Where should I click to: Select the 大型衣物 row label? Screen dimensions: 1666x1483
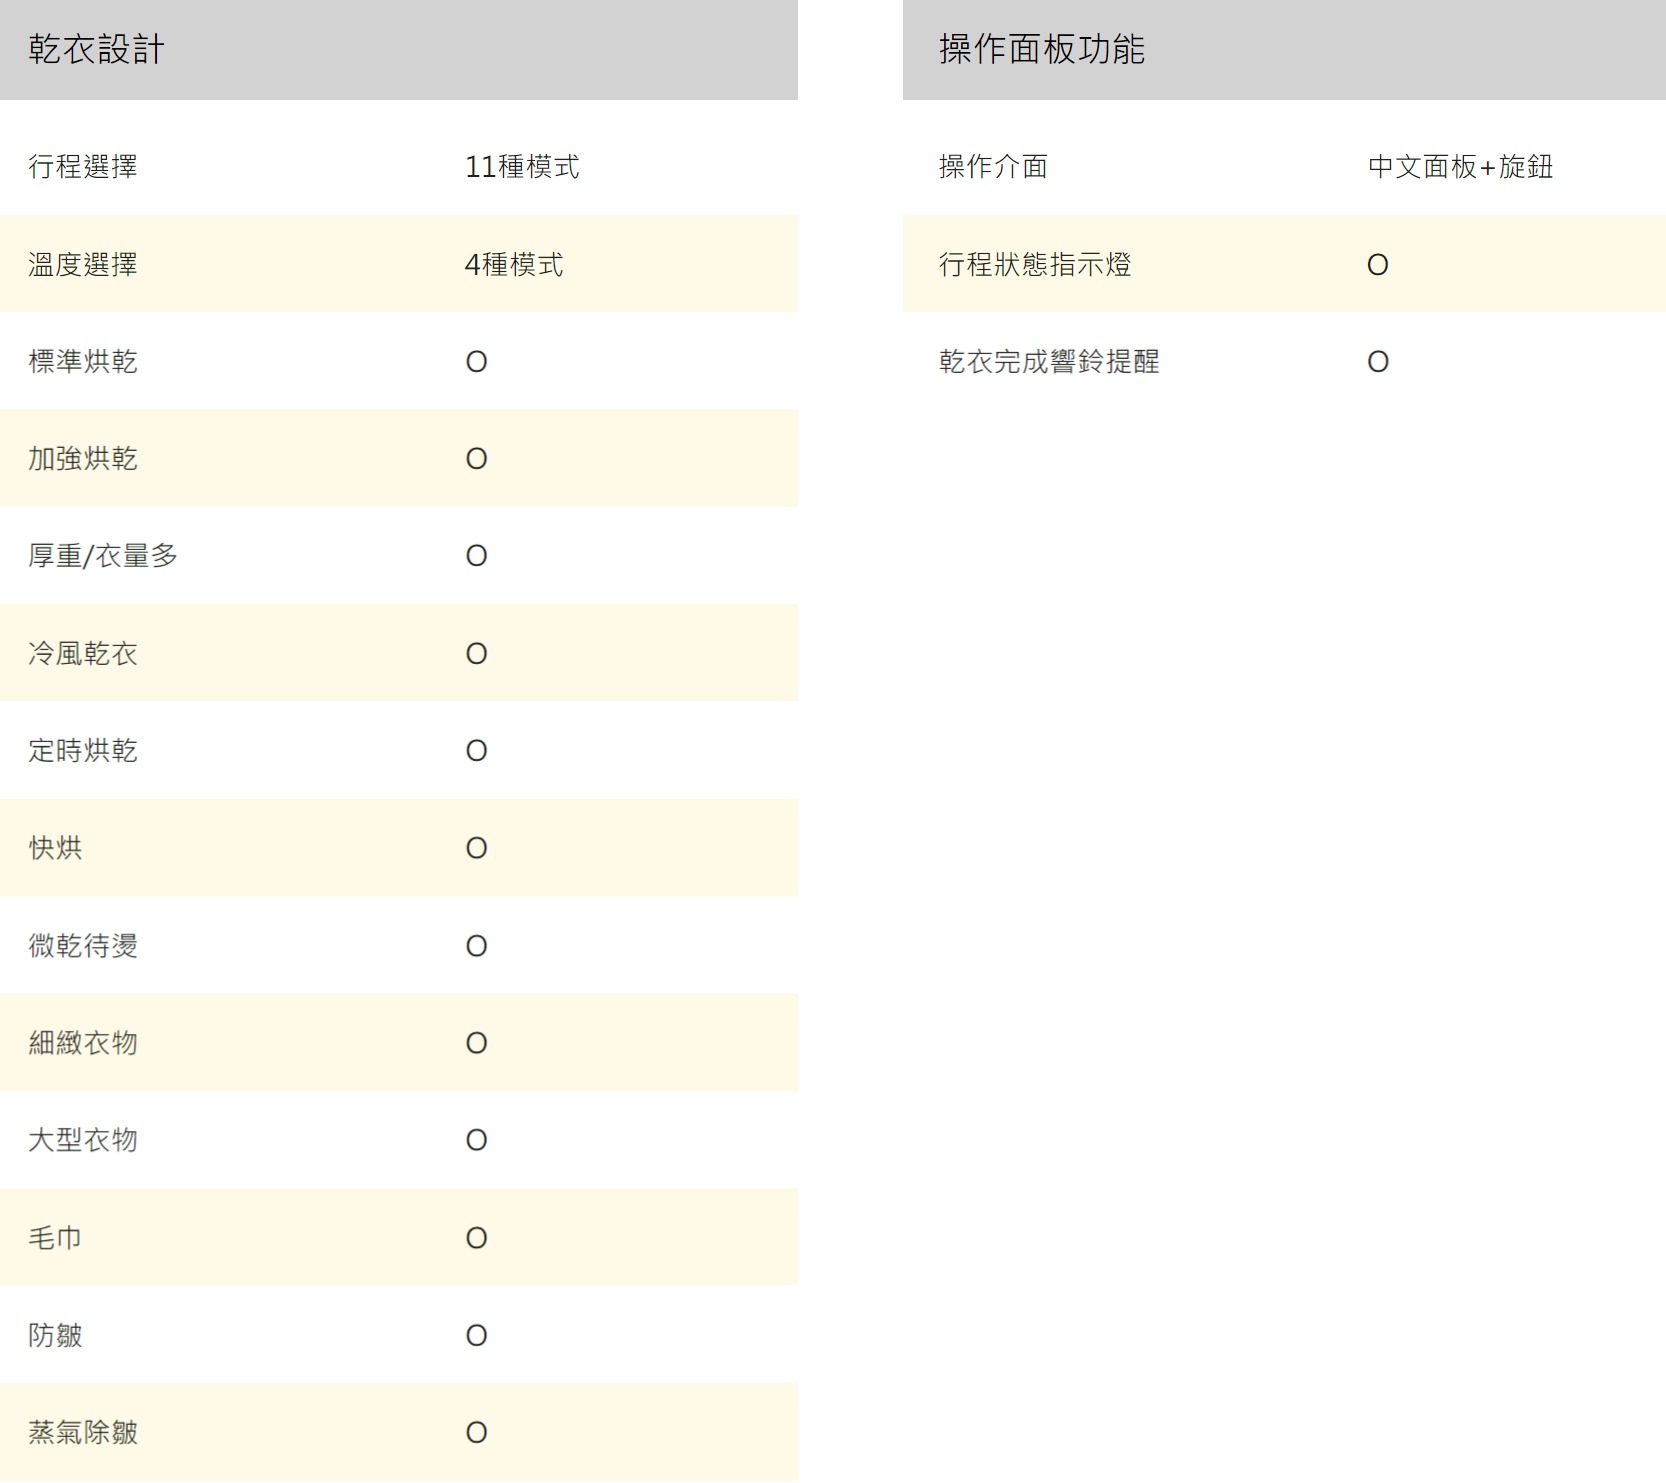83,1140
